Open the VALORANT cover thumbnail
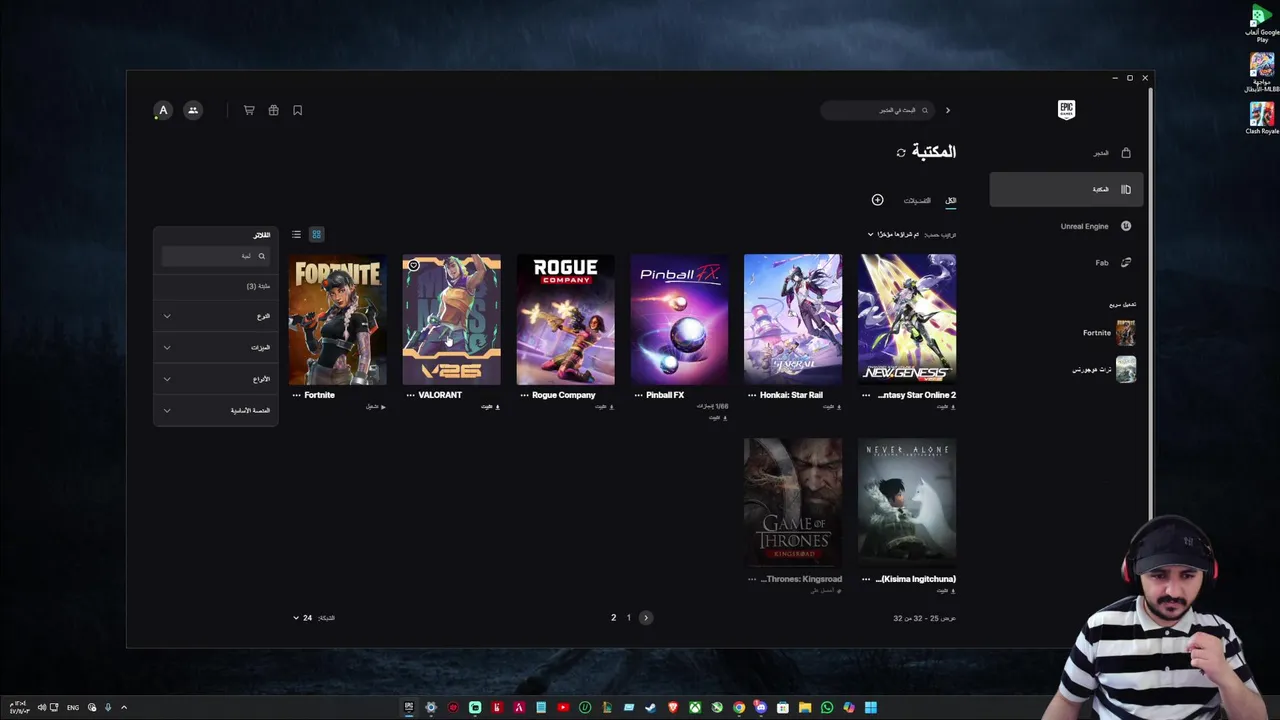 pos(452,319)
